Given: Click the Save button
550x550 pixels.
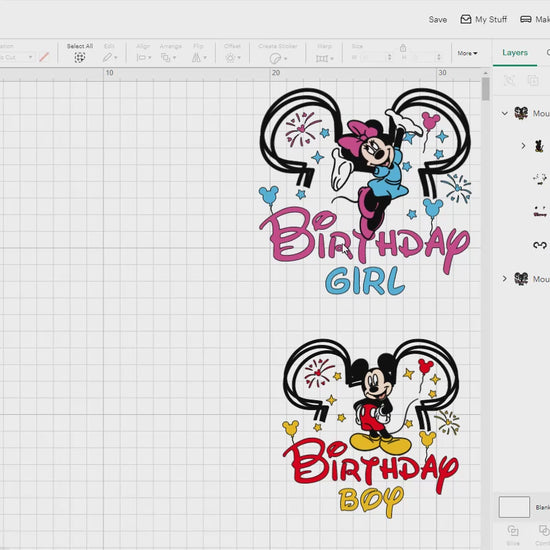Looking at the screenshot, I should 437,20.
